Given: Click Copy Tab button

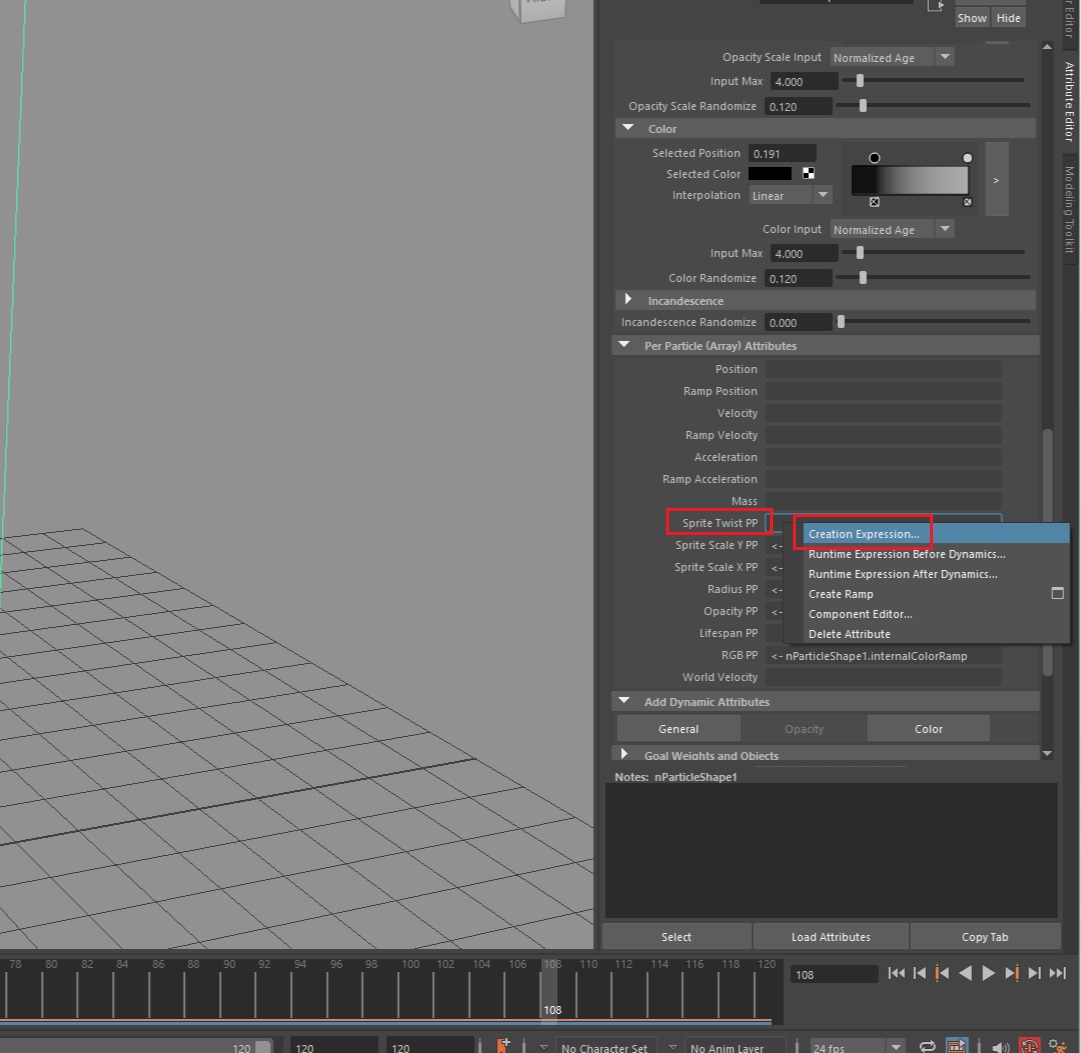Looking at the screenshot, I should click(x=984, y=936).
